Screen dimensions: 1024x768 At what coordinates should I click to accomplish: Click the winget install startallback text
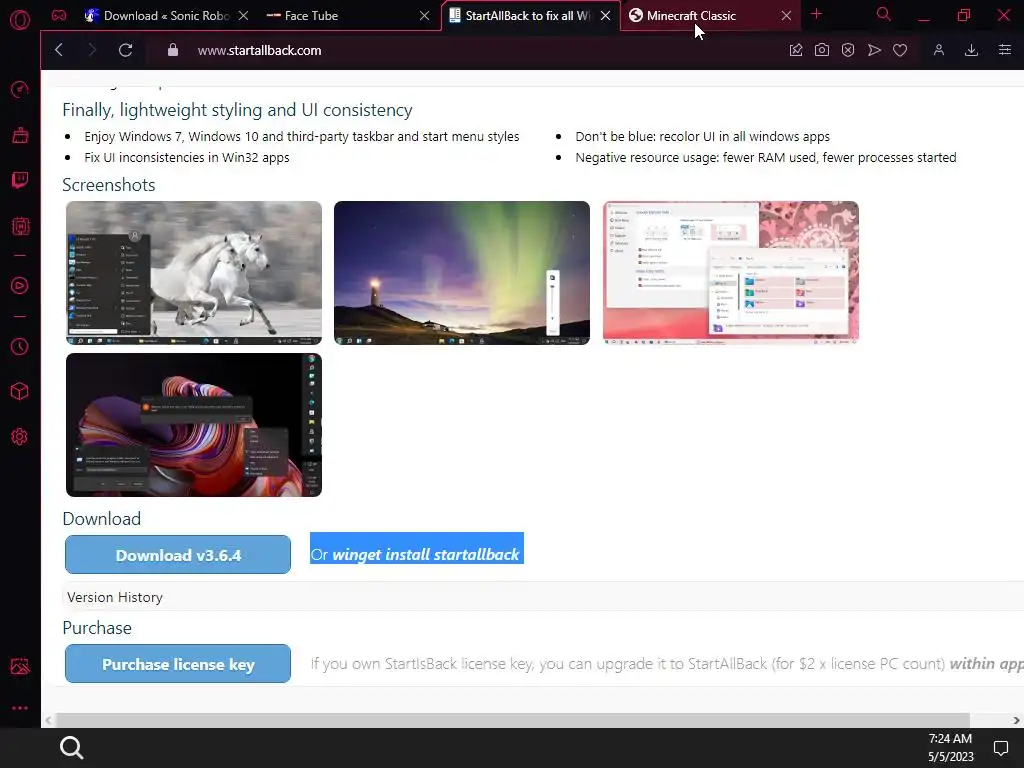426,554
